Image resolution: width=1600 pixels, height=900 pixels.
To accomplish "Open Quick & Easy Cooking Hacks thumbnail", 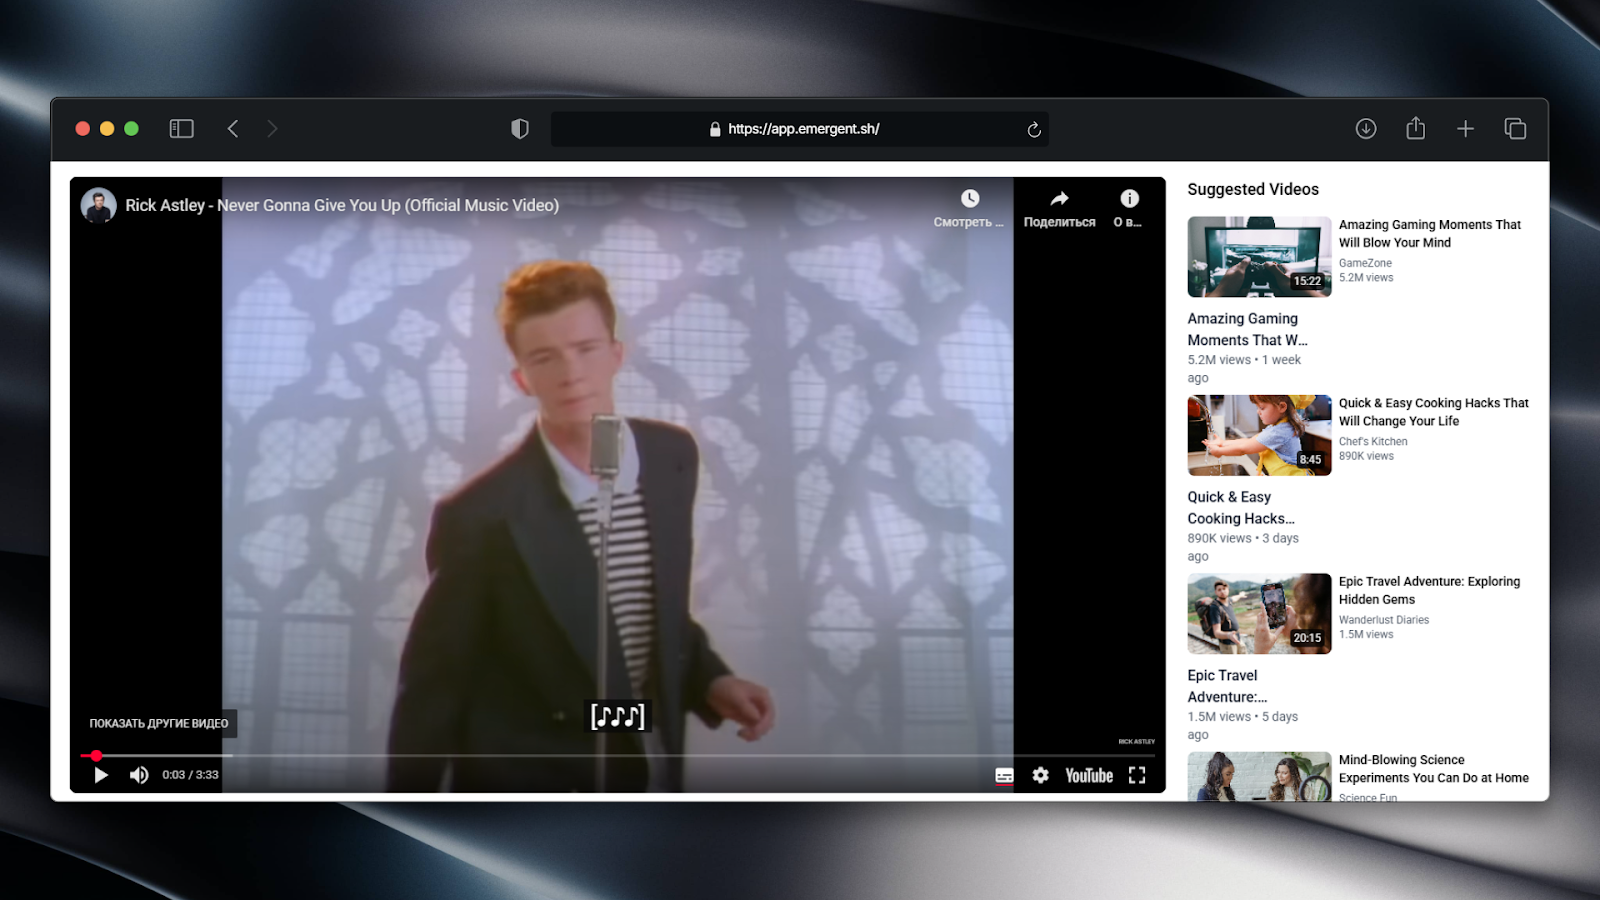I will (x=1260, y=435).
